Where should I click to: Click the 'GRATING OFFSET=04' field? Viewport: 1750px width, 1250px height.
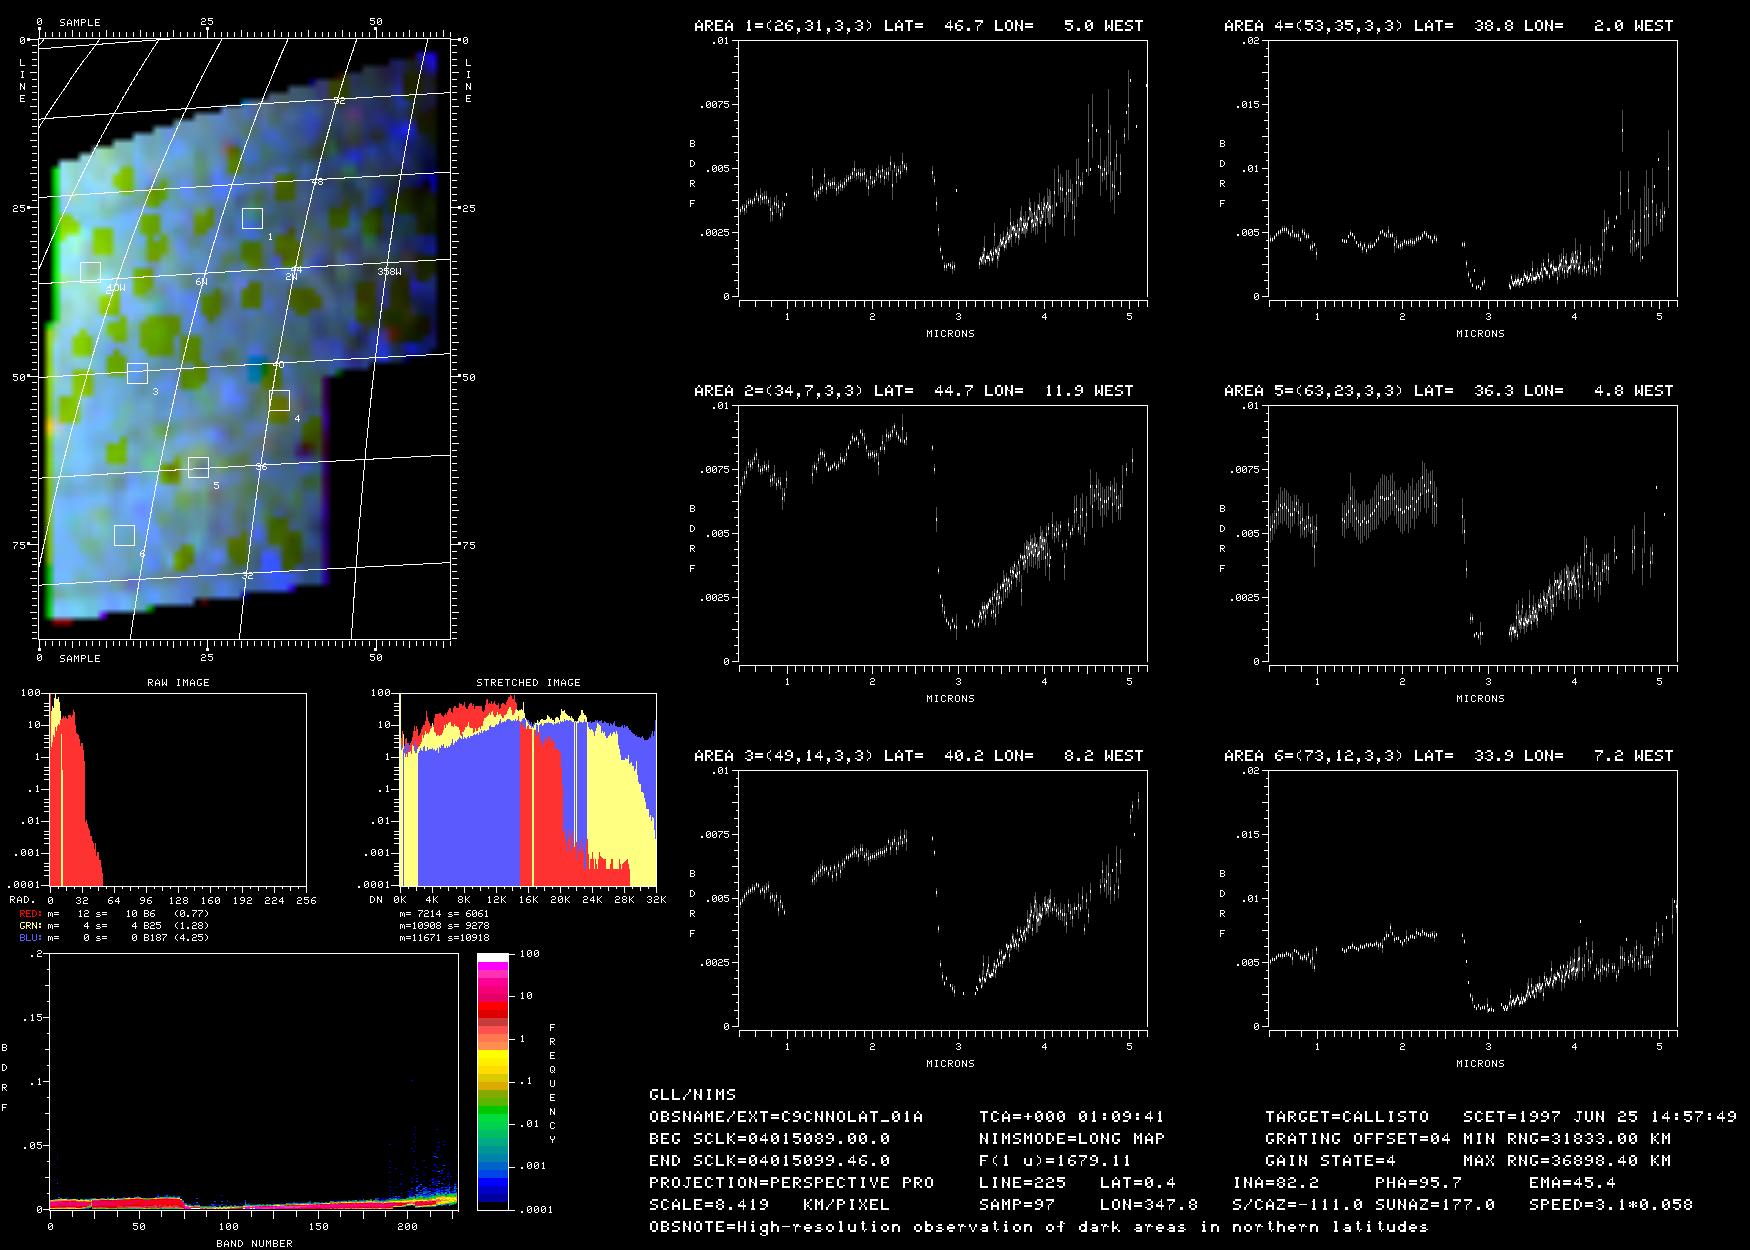(1358, 1139)
